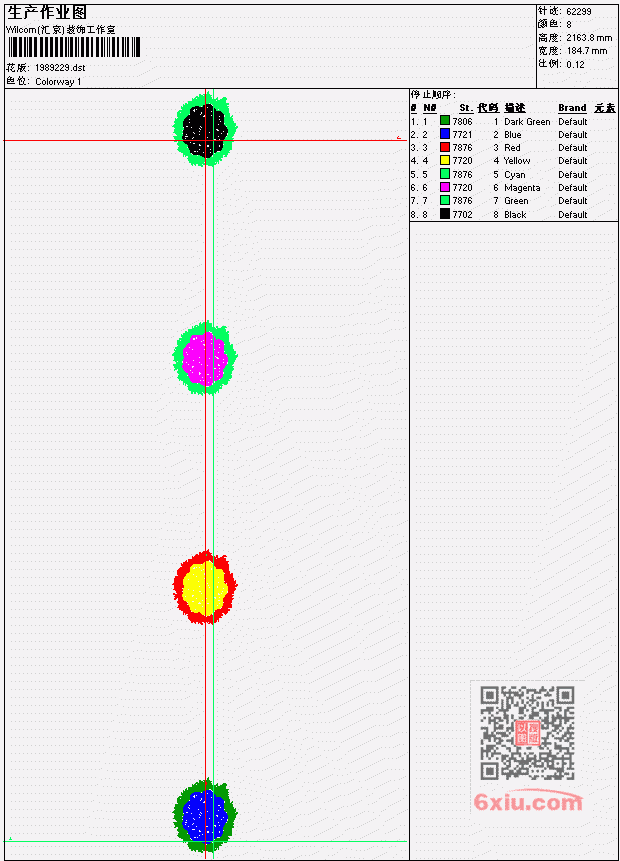Click the St. column header
The width and height of the screenshot is (620, 861).
(x=466, y=108)
